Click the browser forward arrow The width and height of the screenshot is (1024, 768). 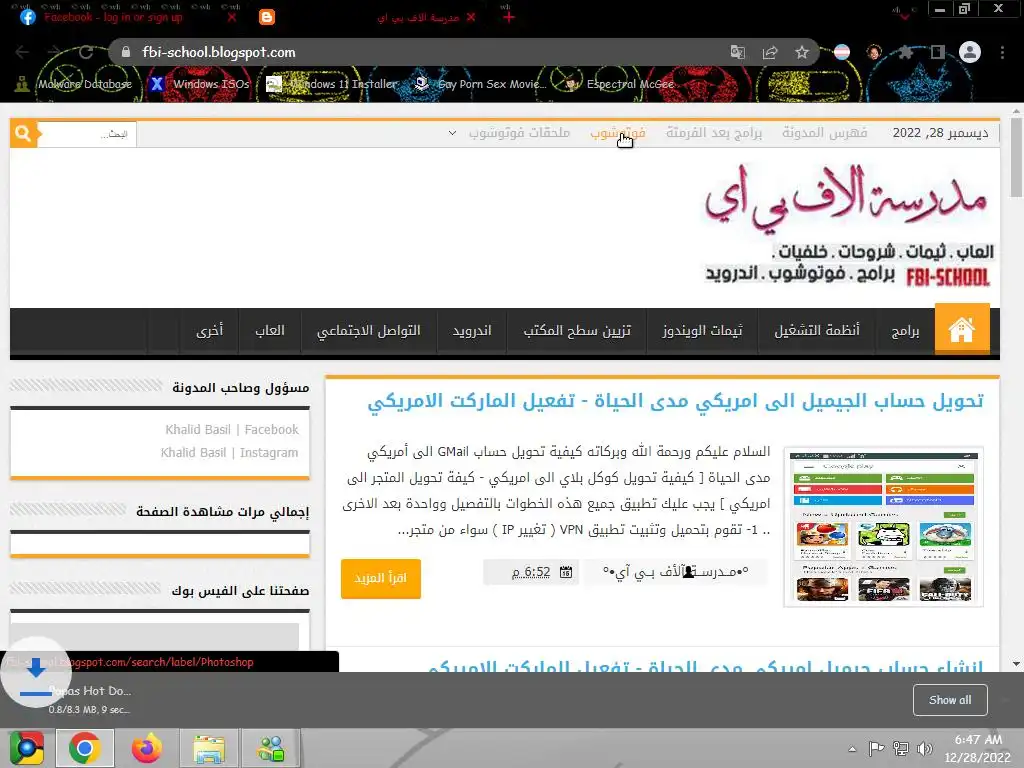(54, 52)
